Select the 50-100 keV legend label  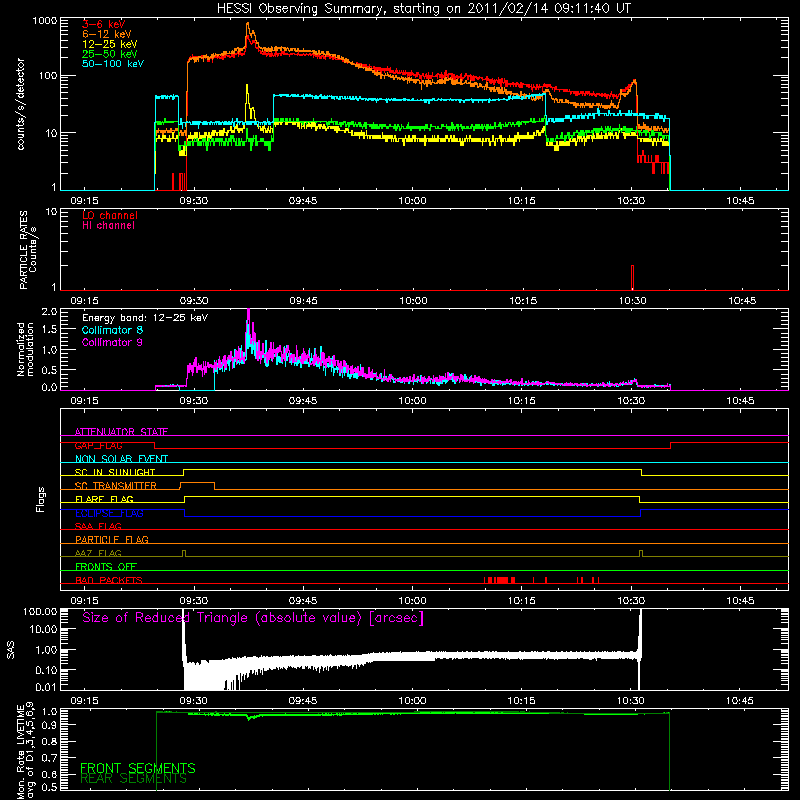[x=113, y=64]
